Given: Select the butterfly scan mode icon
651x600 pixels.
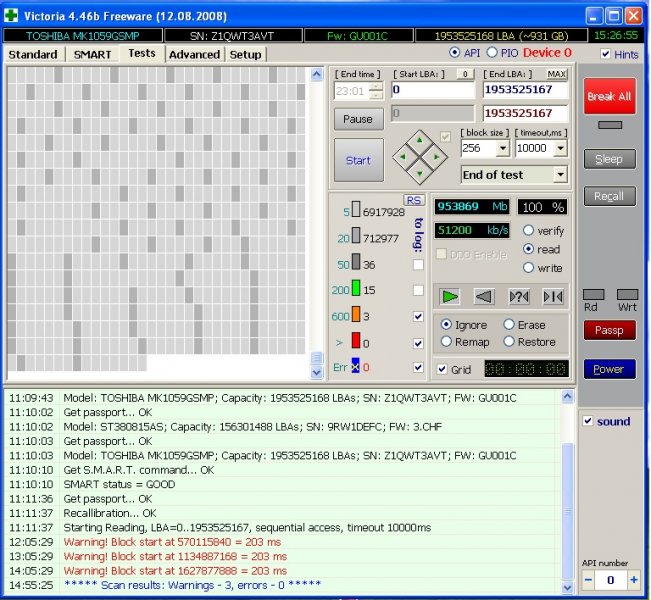Looking at the screenshot, I should (552, 296).
